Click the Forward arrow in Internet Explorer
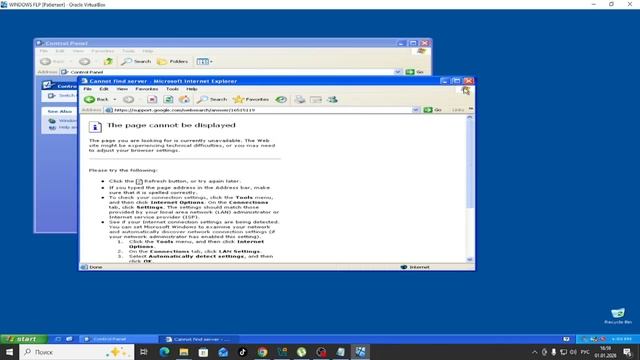 click(128, 99)
